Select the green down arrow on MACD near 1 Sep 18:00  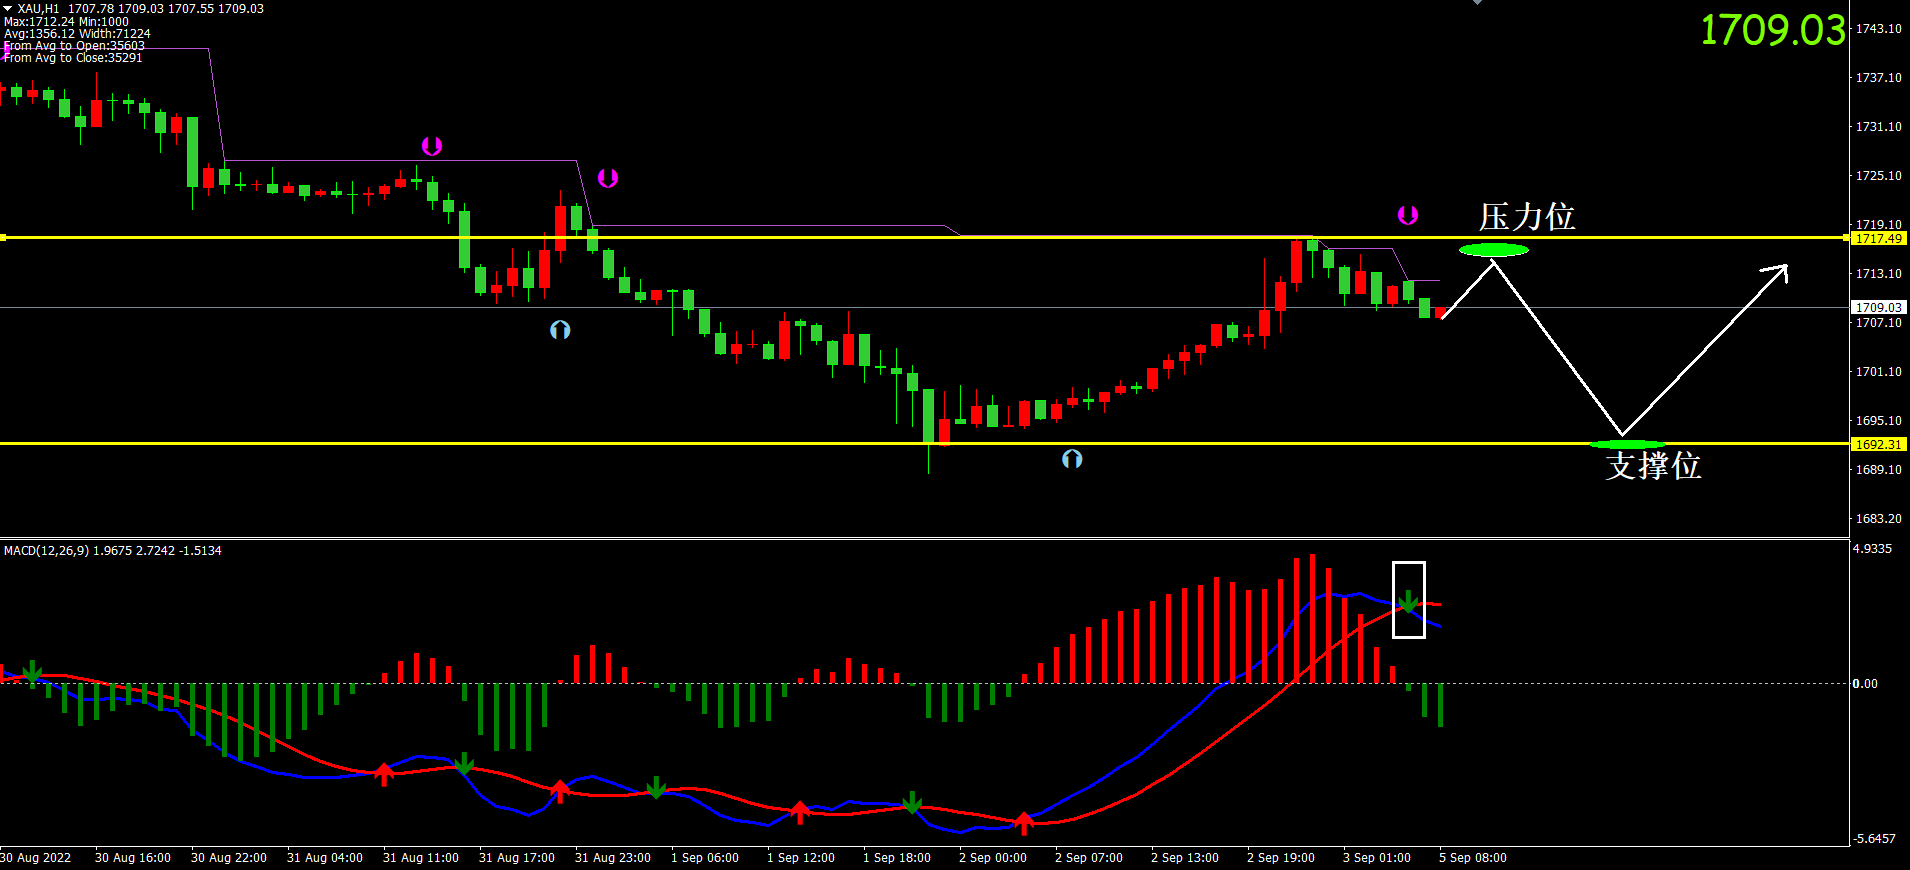(912, 802)
